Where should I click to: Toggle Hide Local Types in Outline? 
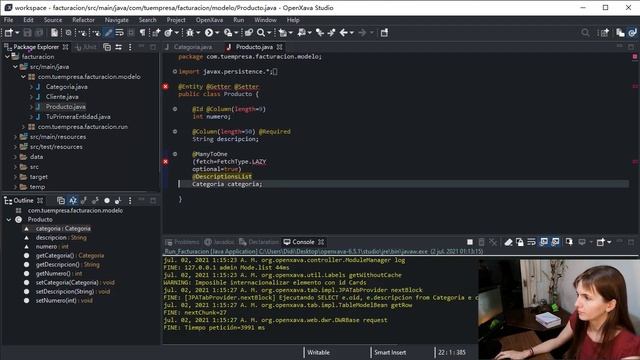(118, 200)
